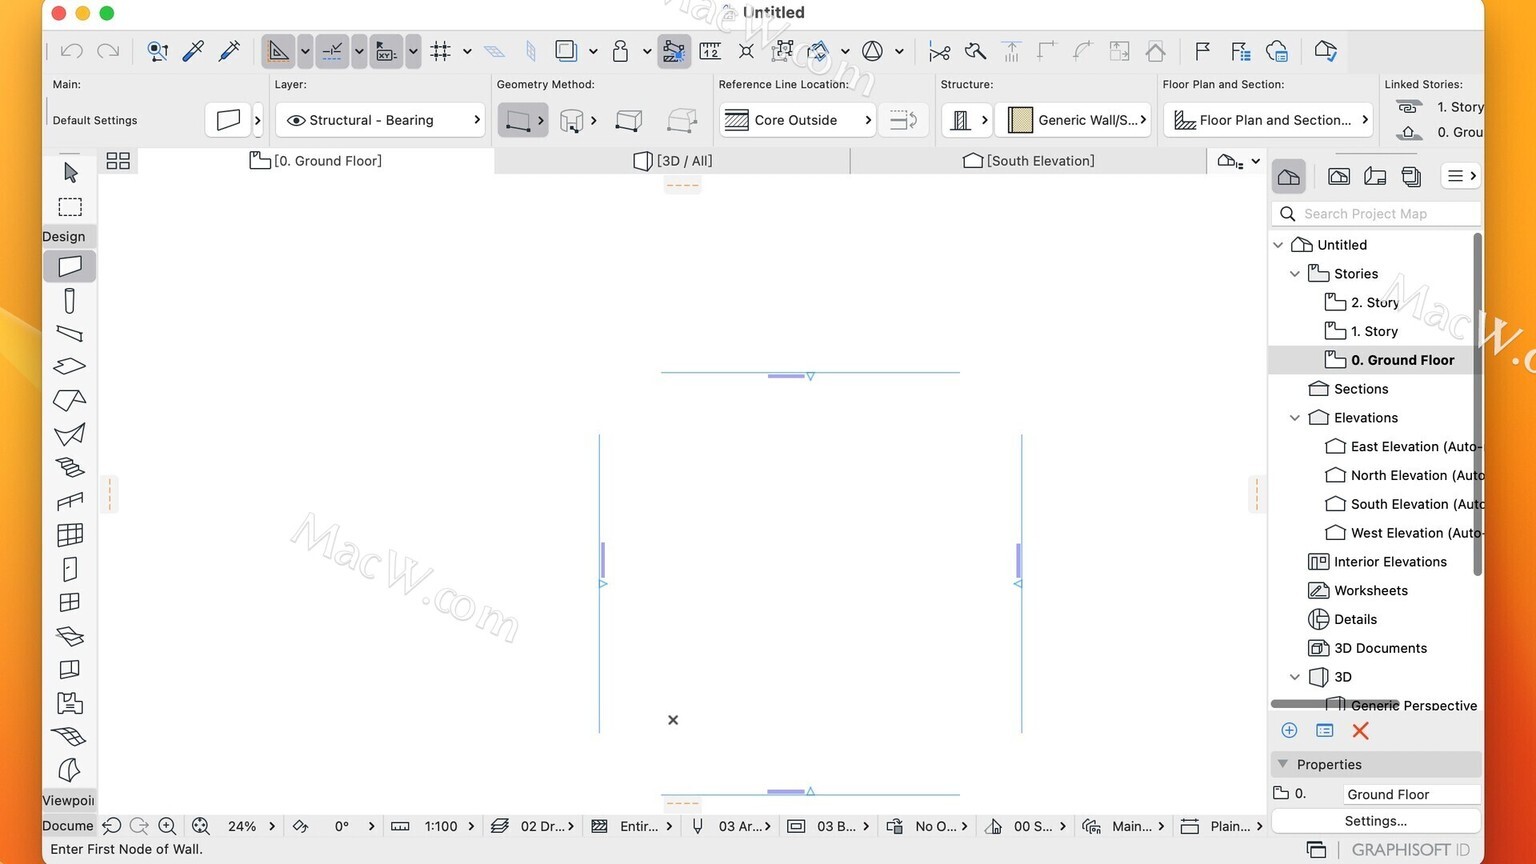Toggle the Grid Snap button

tap(440, 51)
